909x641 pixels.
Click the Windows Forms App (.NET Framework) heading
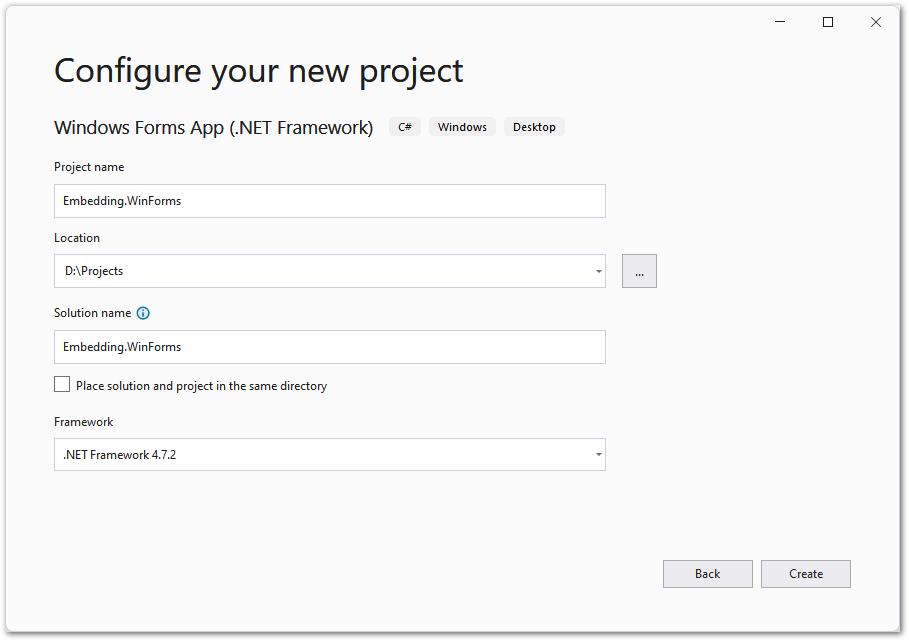coord(213,128)
